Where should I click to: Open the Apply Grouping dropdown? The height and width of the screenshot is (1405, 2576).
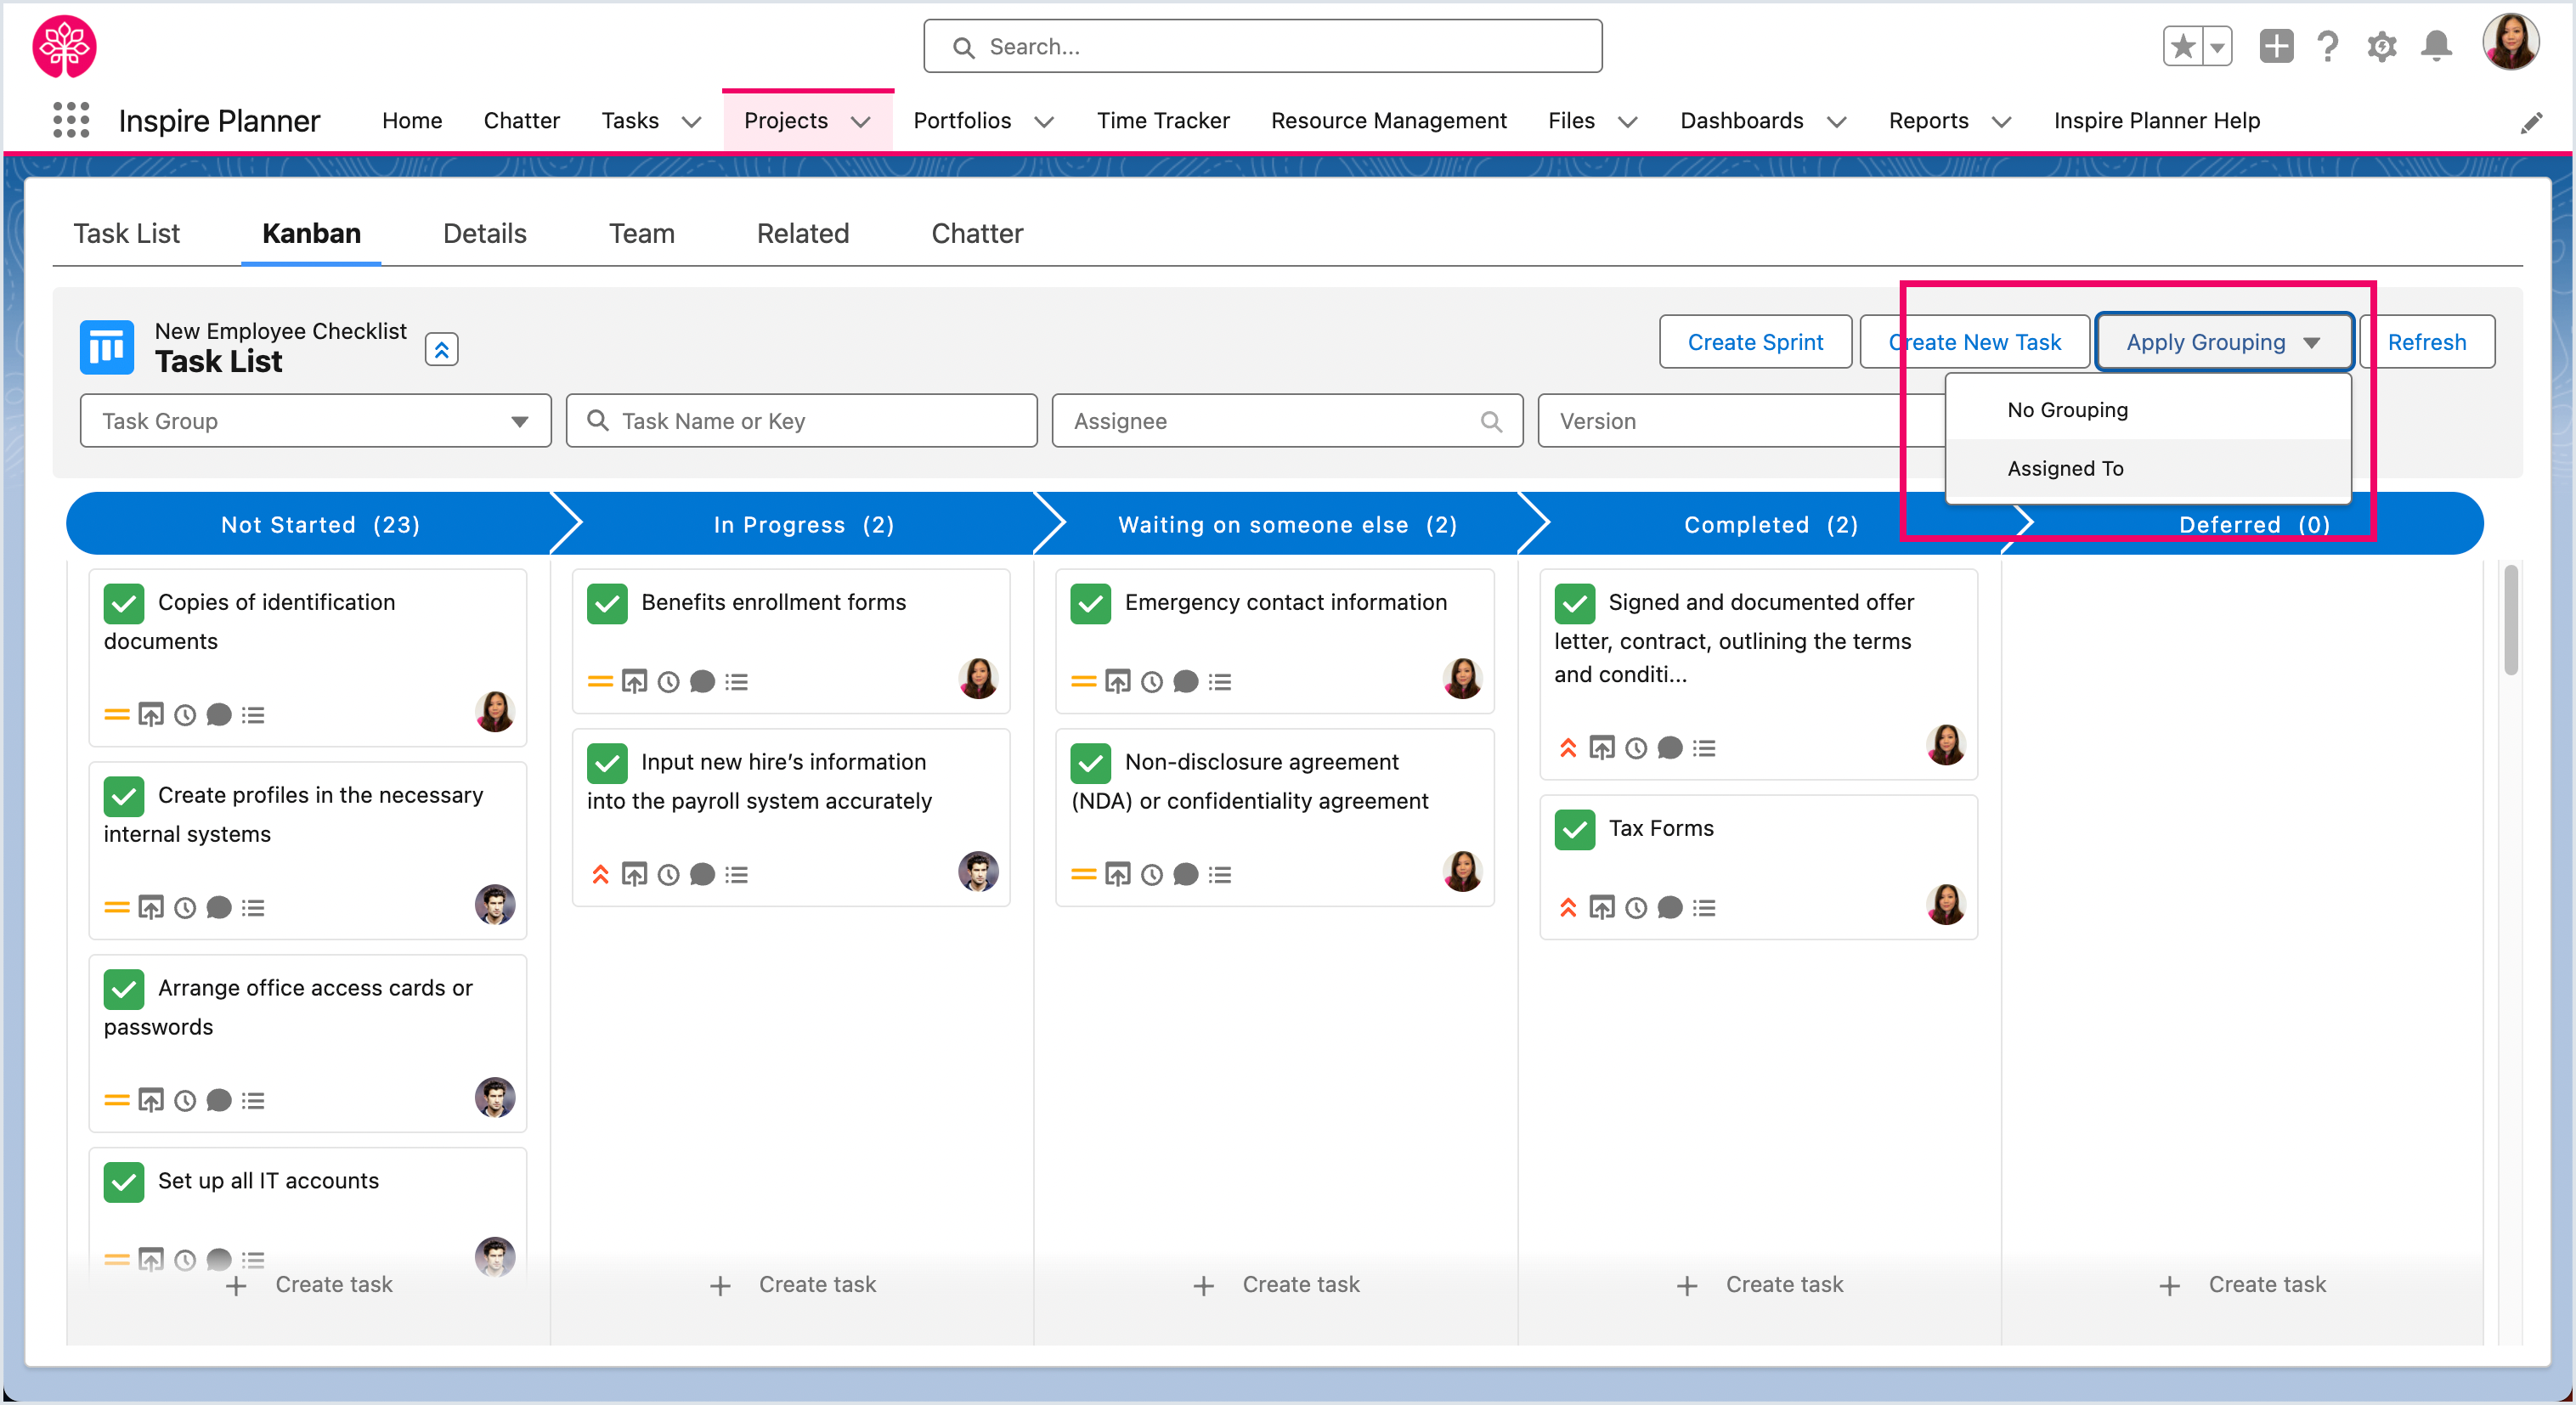[2223, 342]
